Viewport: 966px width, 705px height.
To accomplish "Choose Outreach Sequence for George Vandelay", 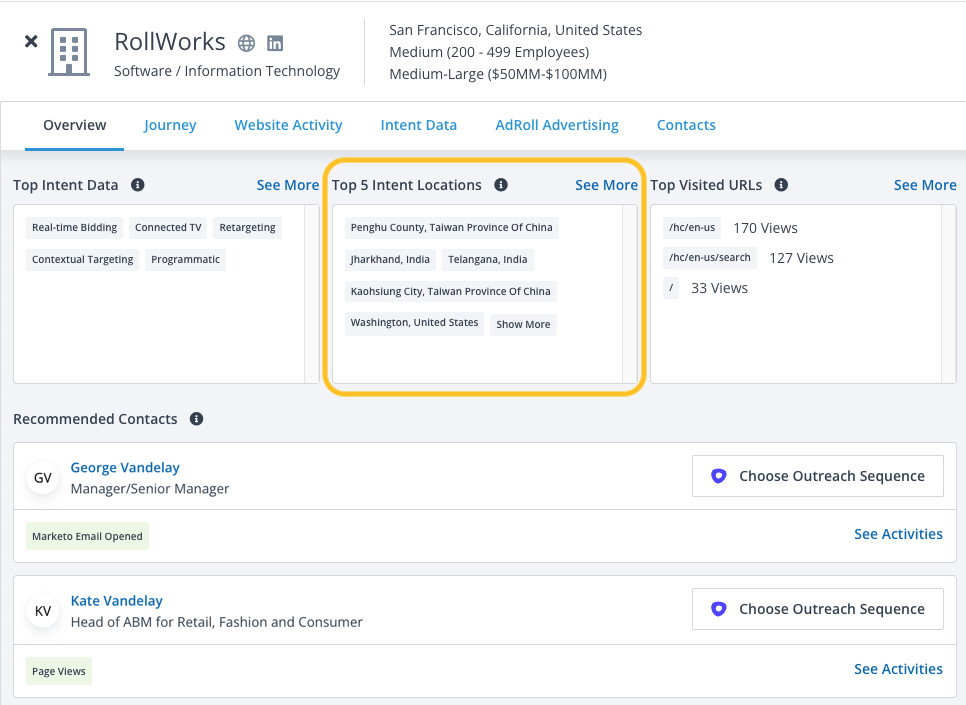I will 817,476.
